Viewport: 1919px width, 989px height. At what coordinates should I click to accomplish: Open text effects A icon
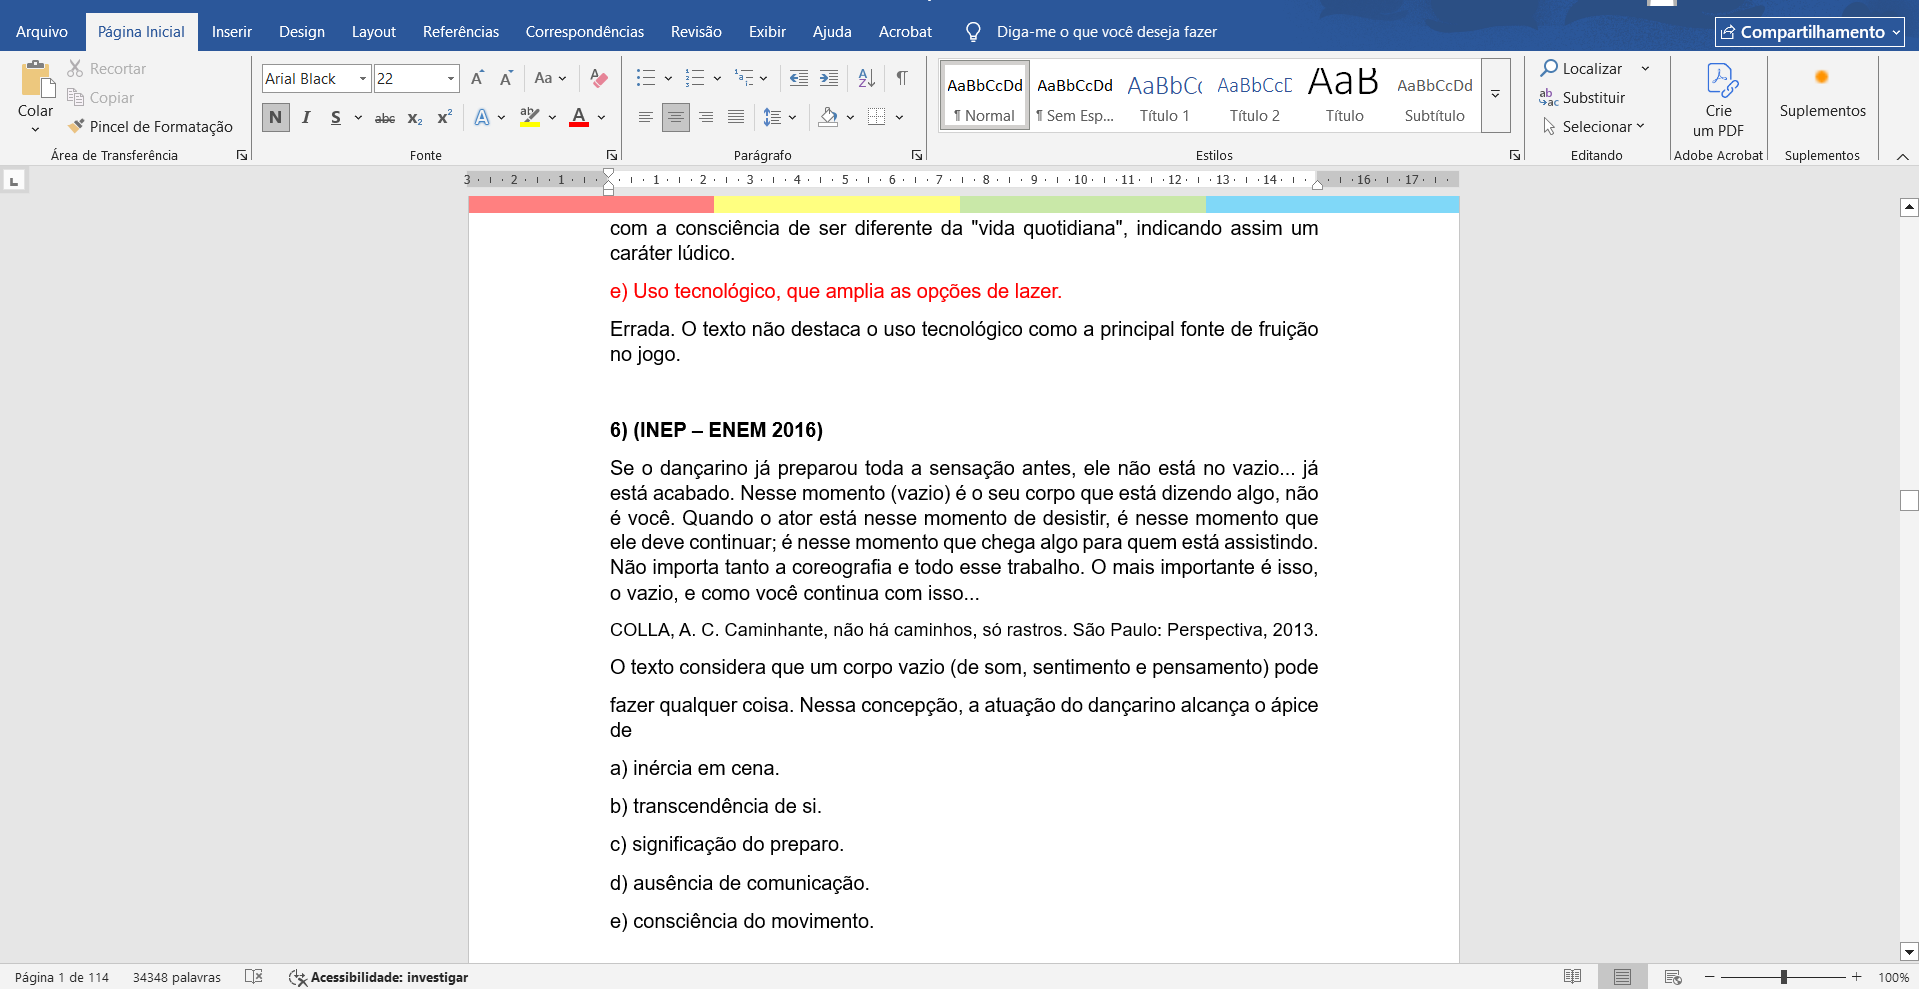tap(482, 117)
